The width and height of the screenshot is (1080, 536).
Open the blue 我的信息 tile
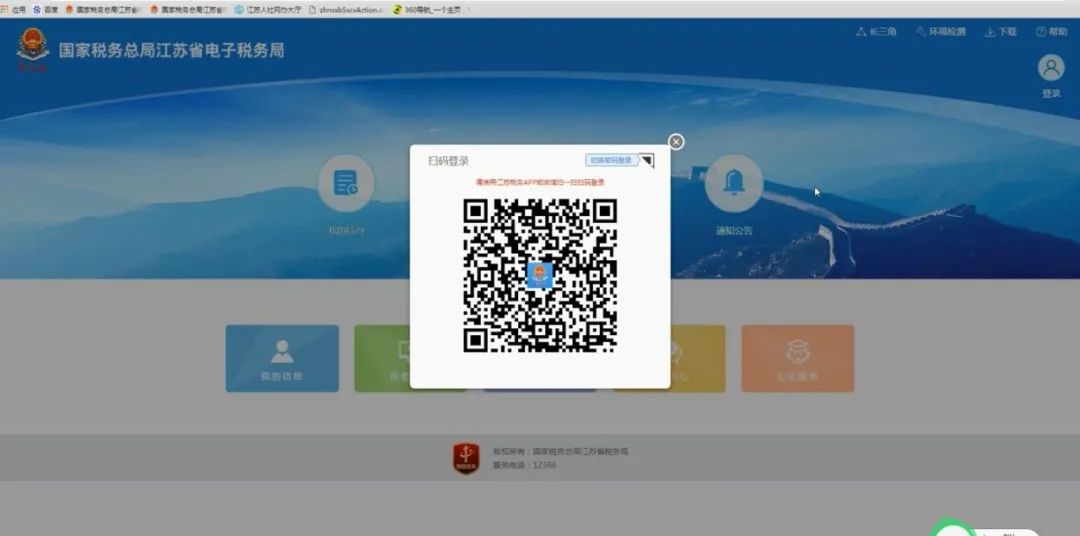pyautogui.click(x=282, y=358)
